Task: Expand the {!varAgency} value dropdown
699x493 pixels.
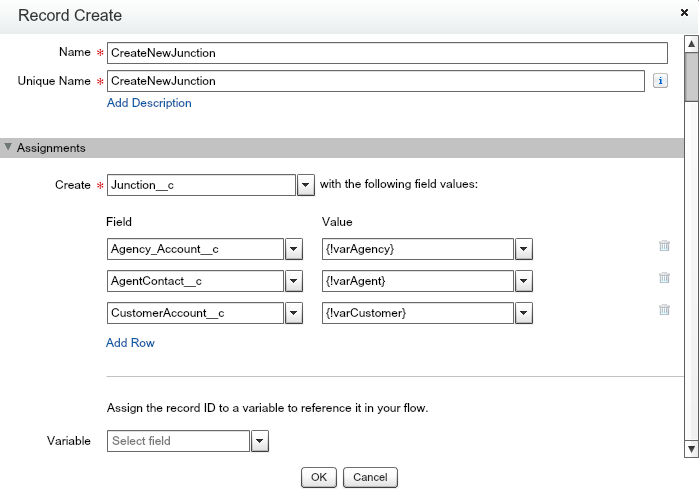Action: [523, 249]
